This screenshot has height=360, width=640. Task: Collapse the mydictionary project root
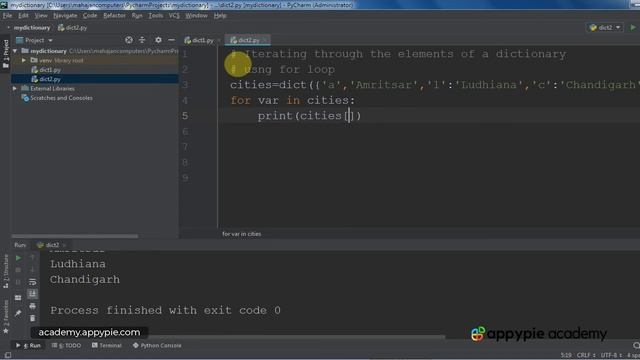pyautogui.click(x=15, y=51)
